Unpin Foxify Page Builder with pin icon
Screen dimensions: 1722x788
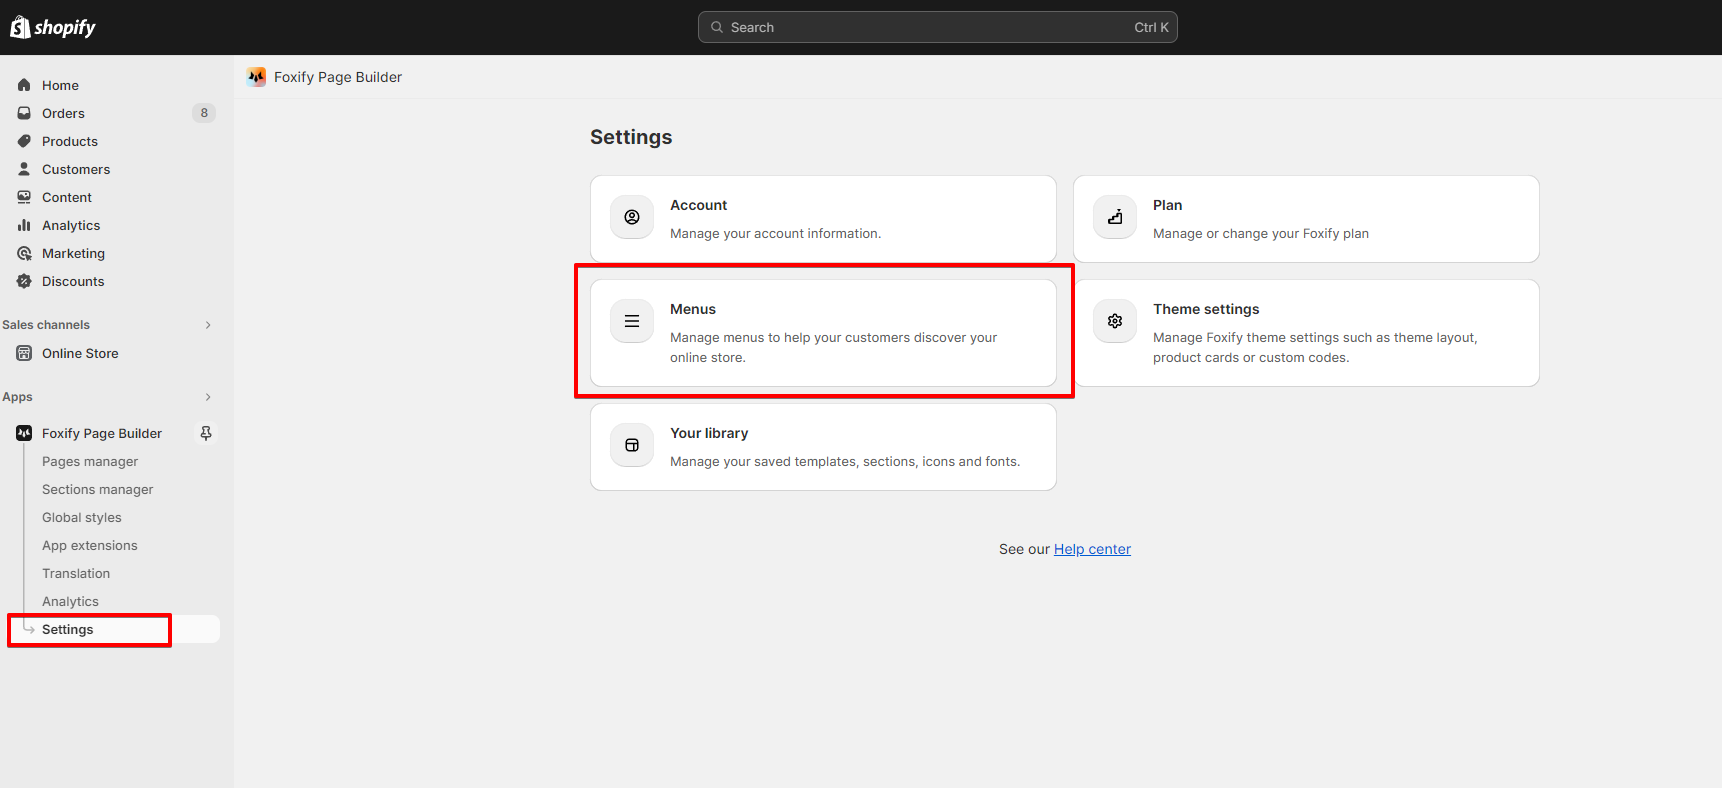pos(206,433)
